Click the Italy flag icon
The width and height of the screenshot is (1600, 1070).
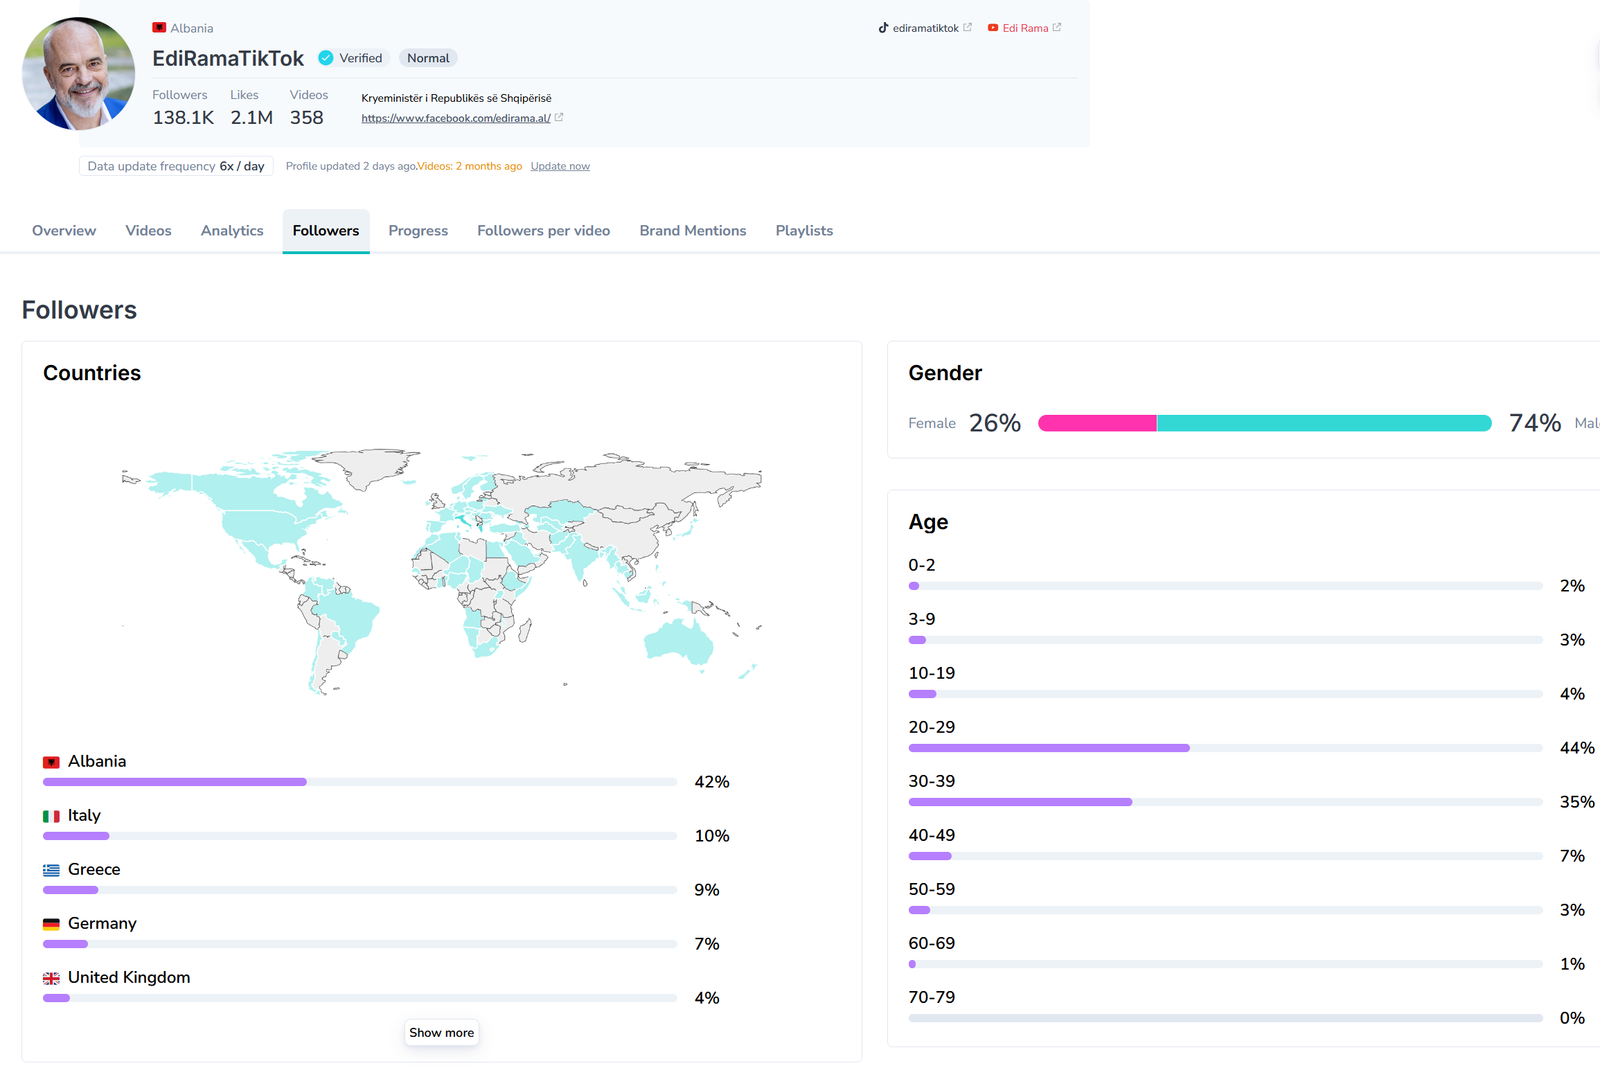coord(51,816)
